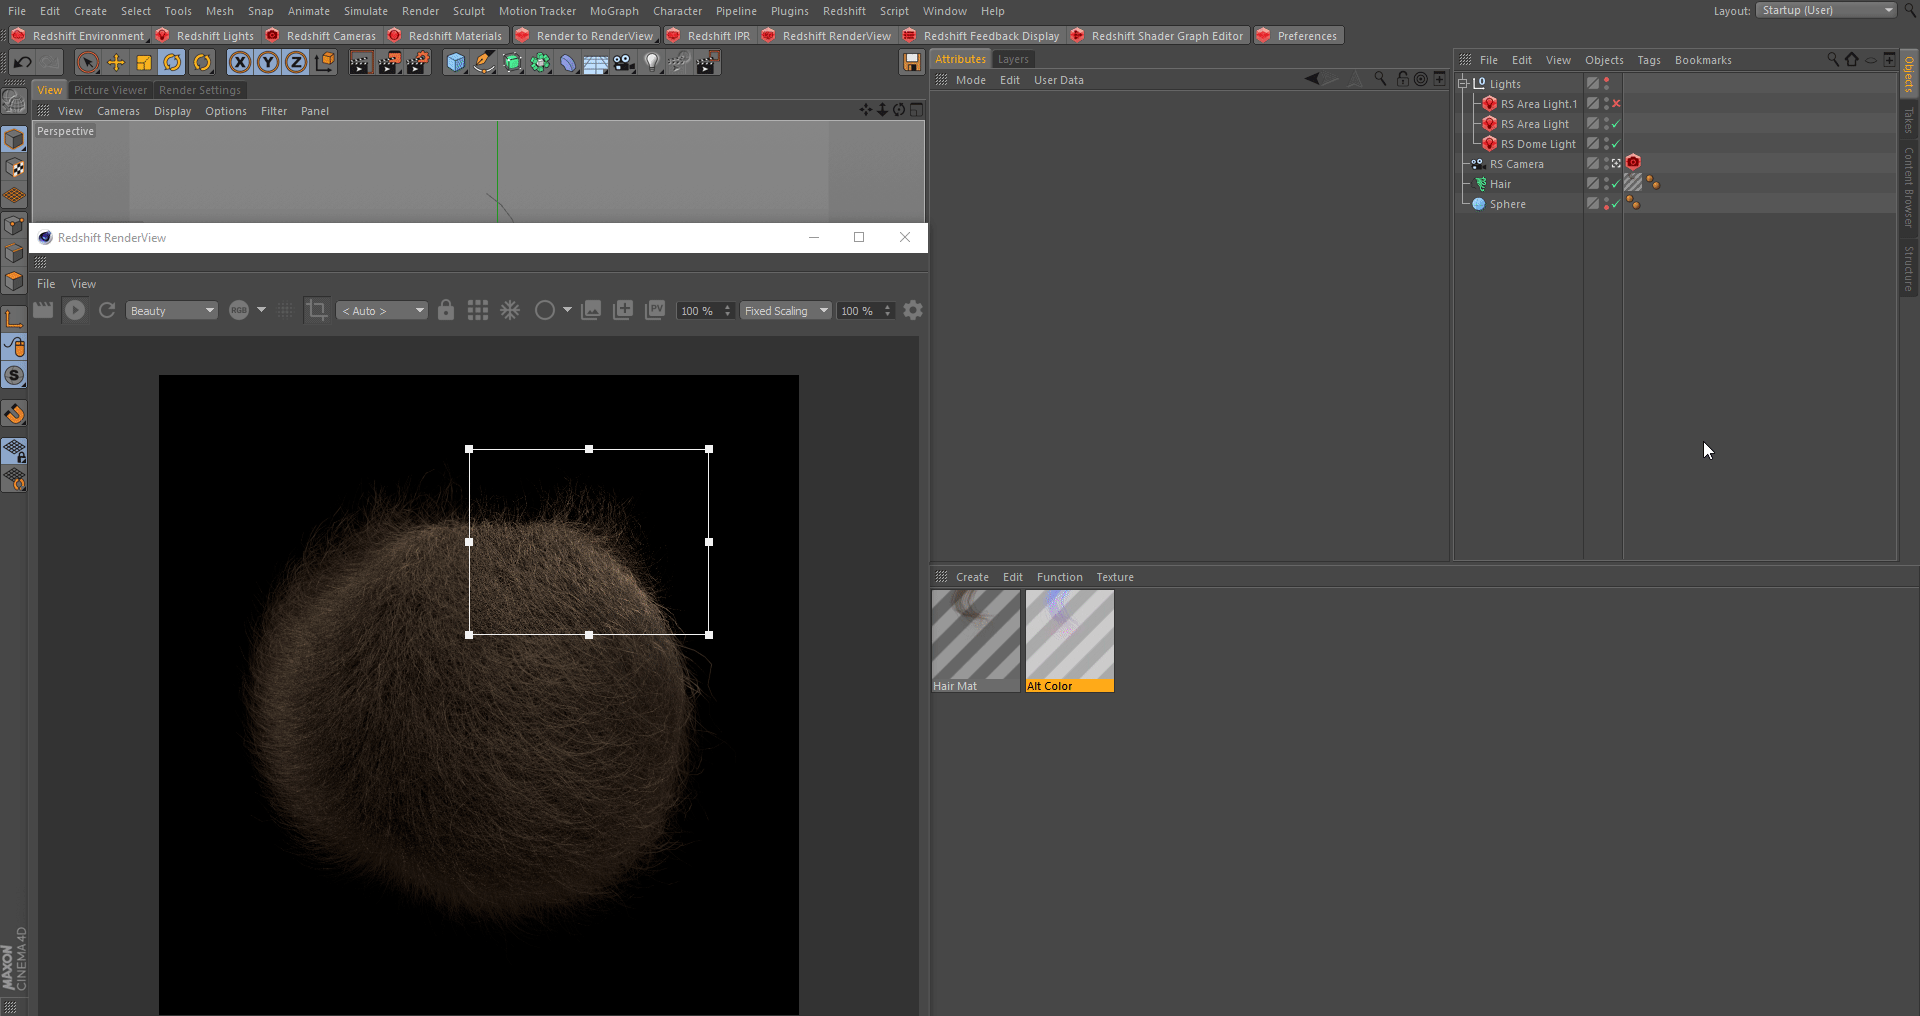This screenshot has width=1920, height=1016.
Task: Click the RenderView lock icon
Action: [446, 311]
